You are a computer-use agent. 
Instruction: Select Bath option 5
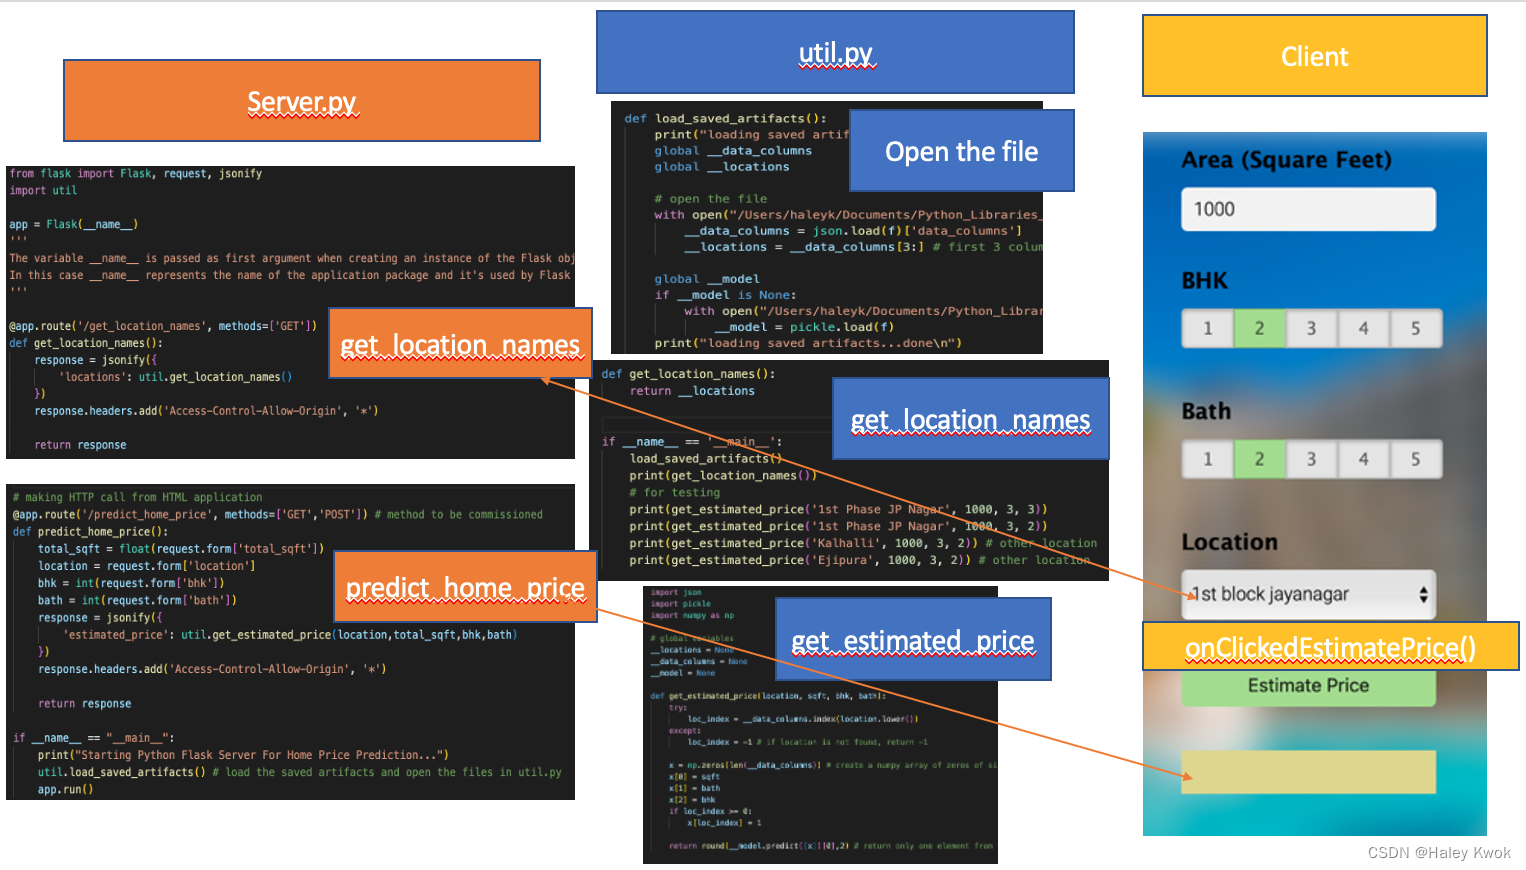pyautogui.click(x=1415, y=459)
